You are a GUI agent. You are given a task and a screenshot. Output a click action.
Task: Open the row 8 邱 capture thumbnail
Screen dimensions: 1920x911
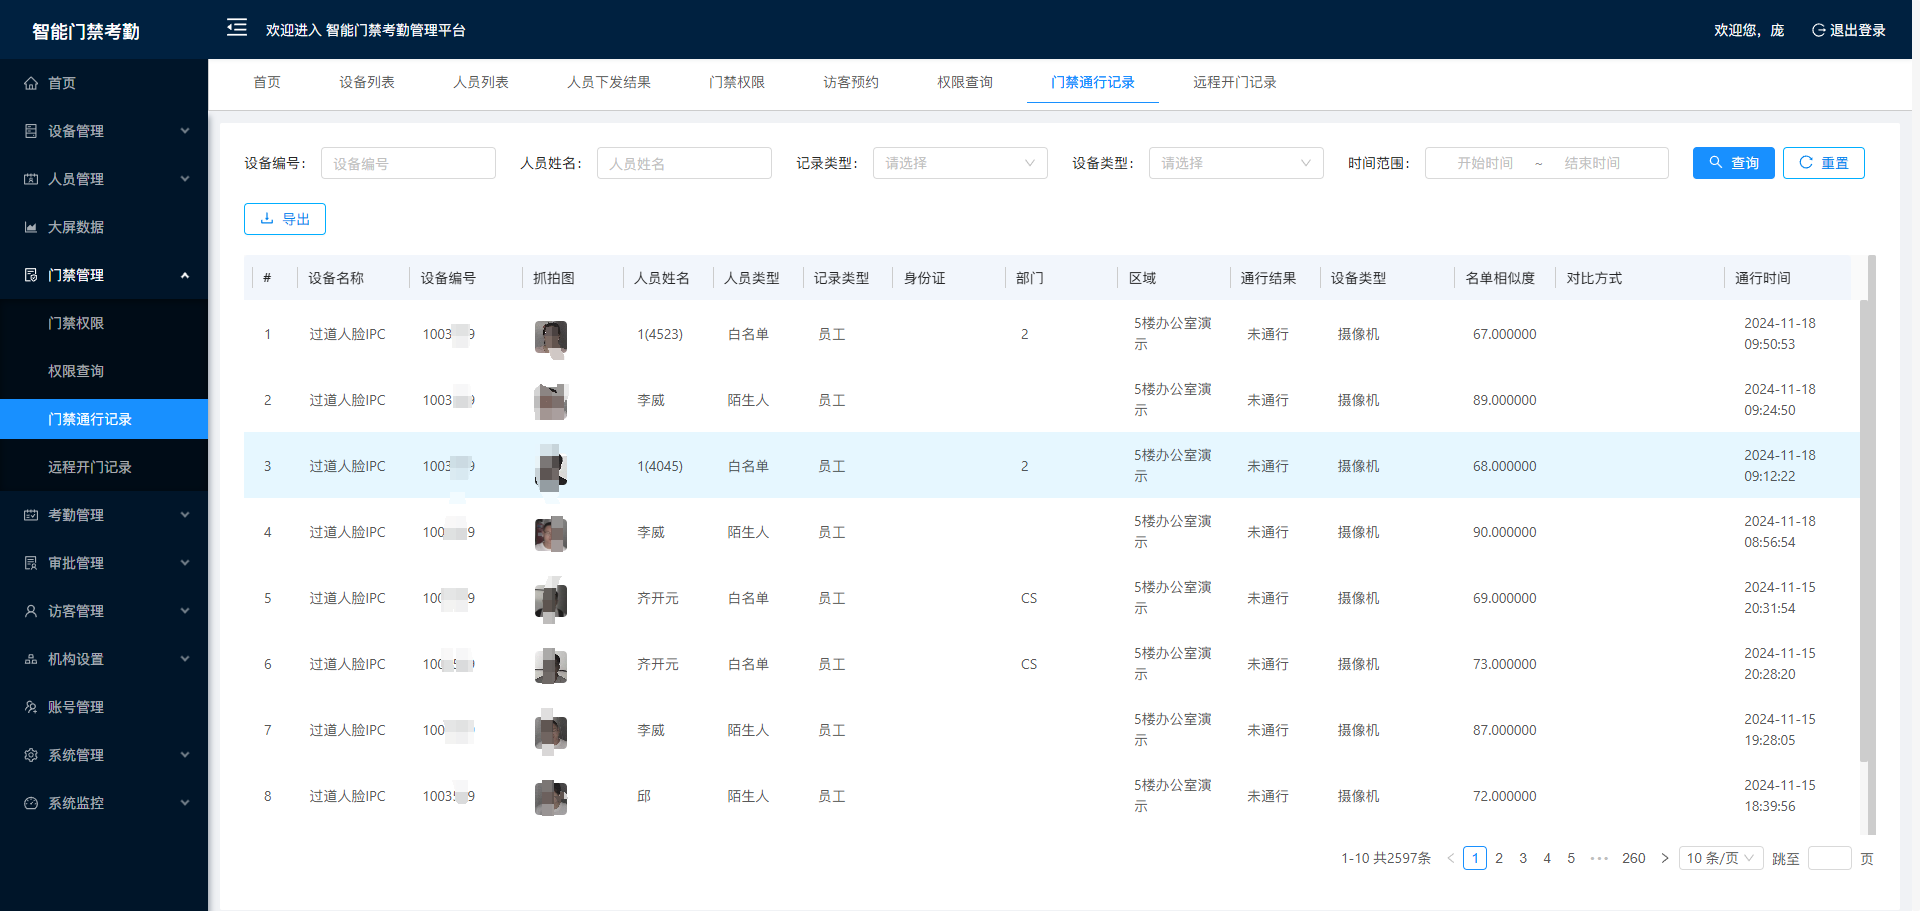[551, 799]
